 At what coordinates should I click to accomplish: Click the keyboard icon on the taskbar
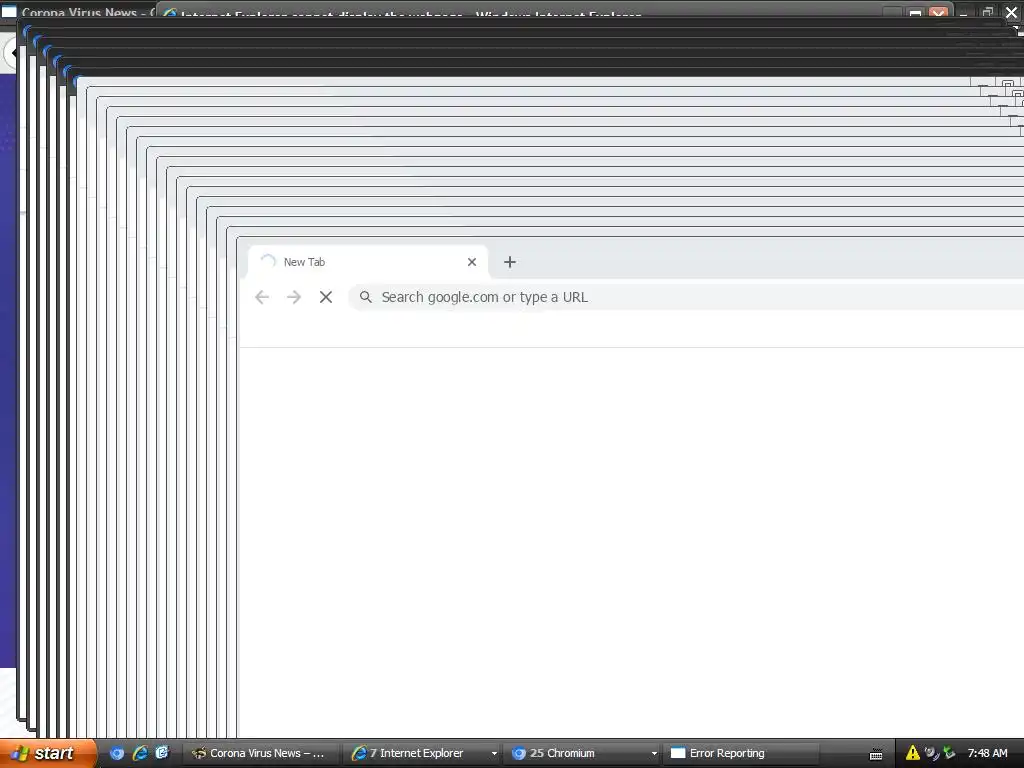pos(876,754)
